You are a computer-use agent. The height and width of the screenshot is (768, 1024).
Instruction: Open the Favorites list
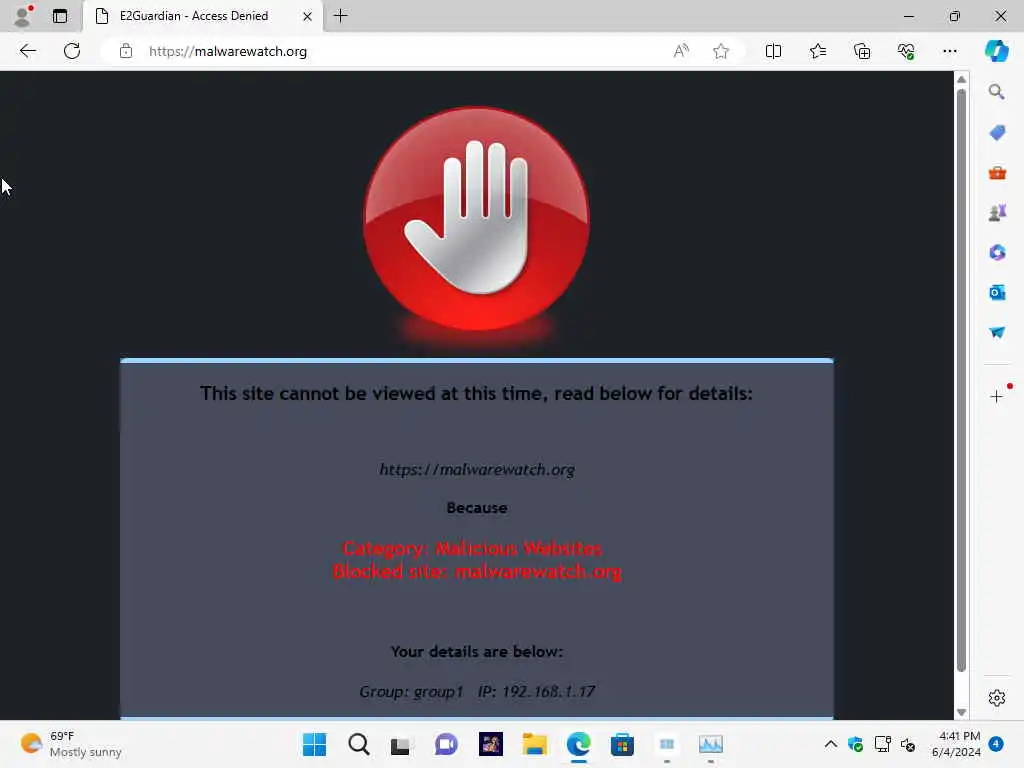(818, 51)
